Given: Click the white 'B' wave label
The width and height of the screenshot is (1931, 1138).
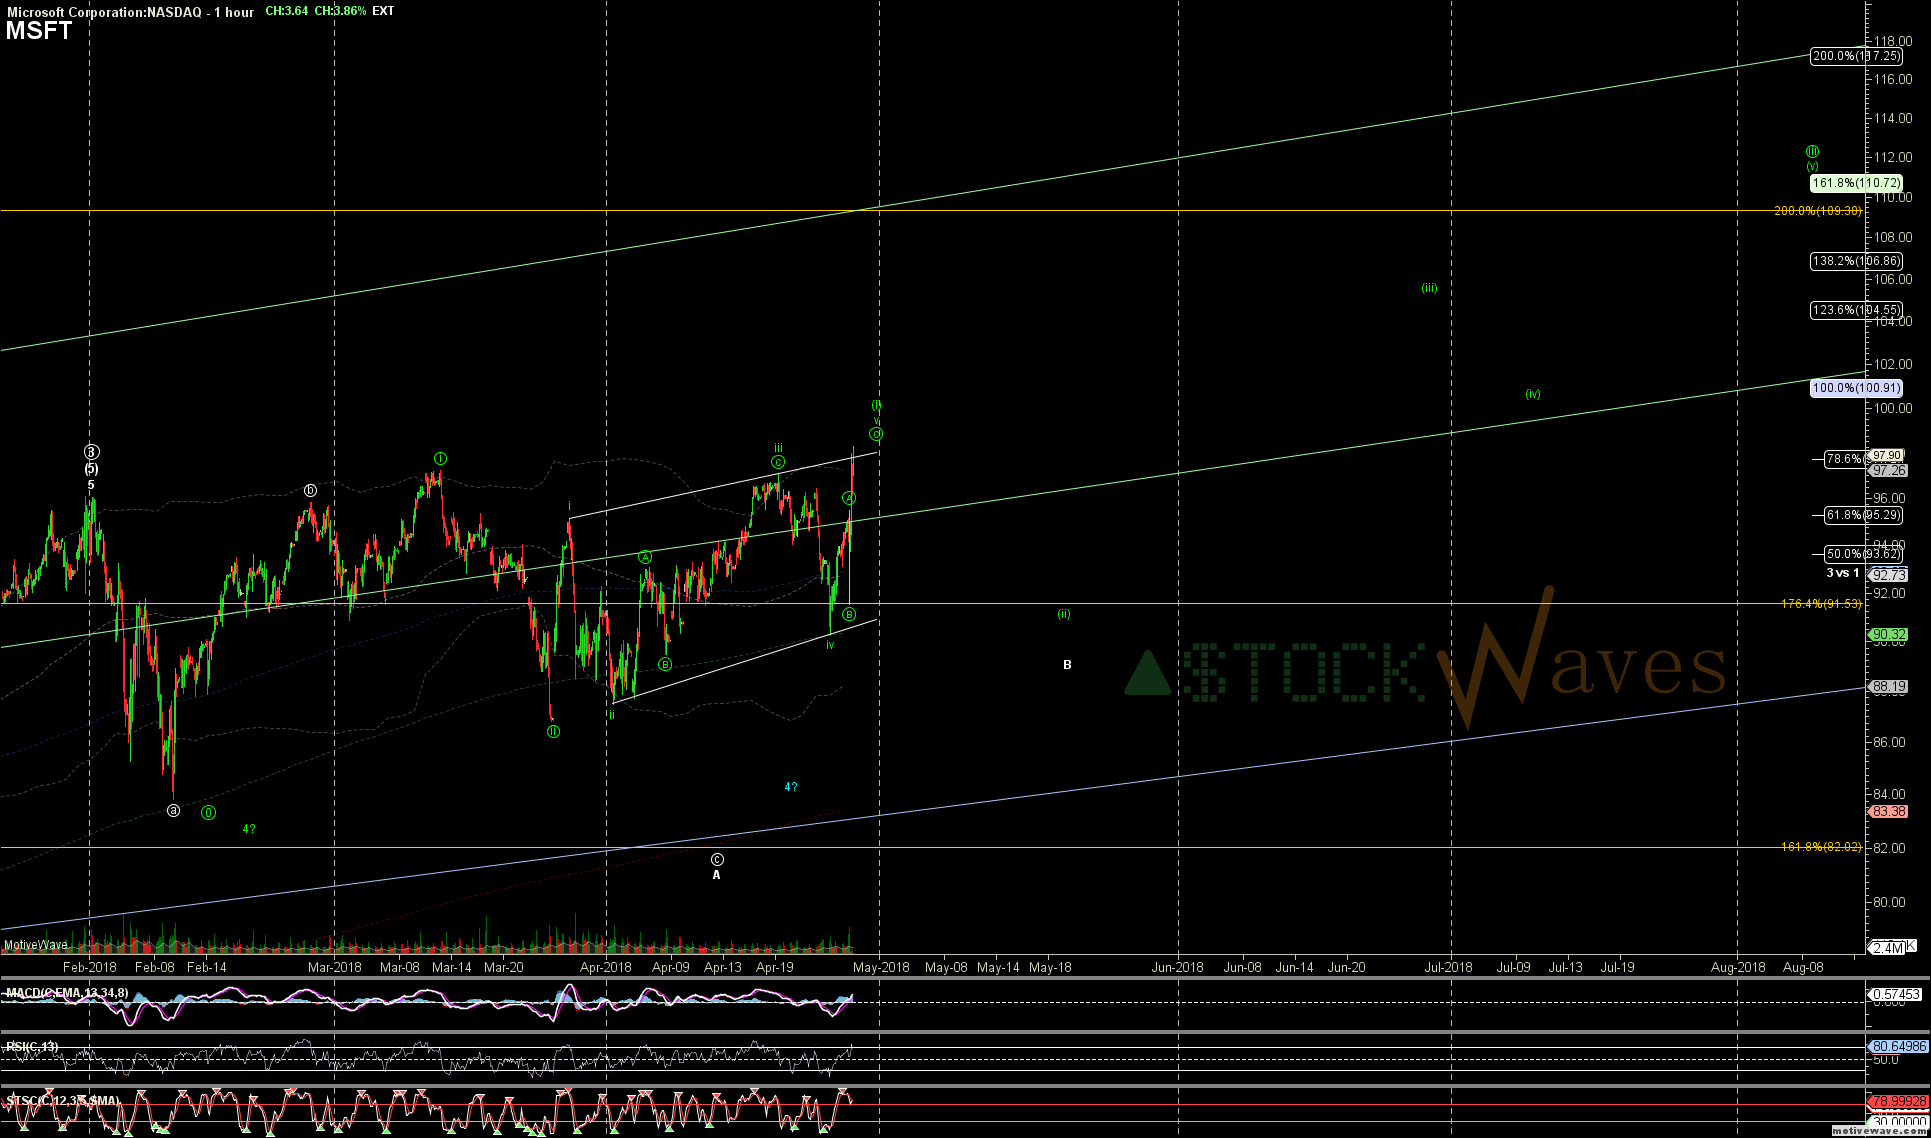Looking at the screenshot, I should (x=1067, y=665).
